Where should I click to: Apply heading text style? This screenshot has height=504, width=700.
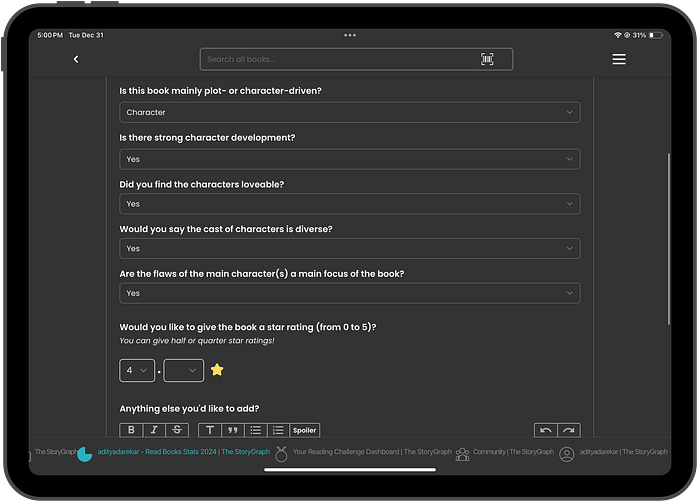pos(210,430)
